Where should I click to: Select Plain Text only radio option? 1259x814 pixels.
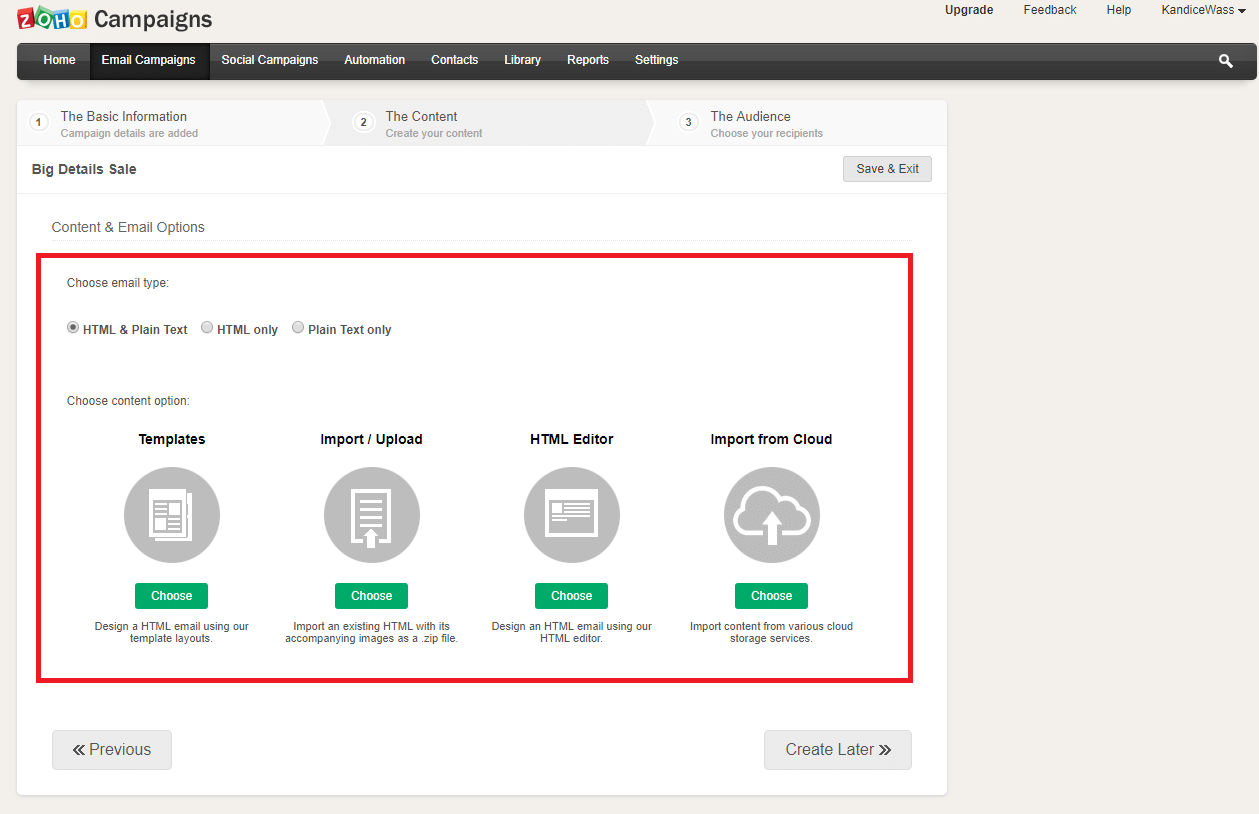click(298, 327)
